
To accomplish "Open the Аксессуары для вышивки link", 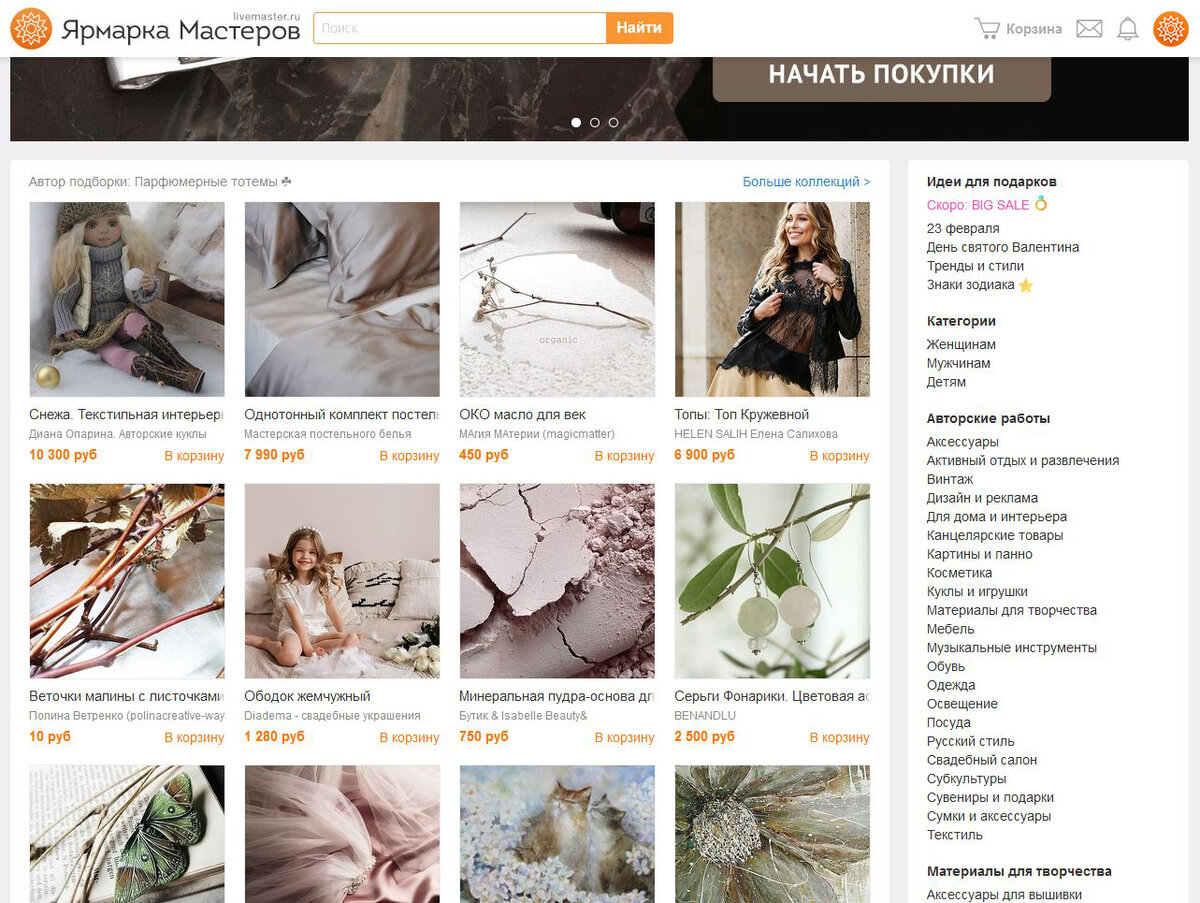I will point(1004,895).
